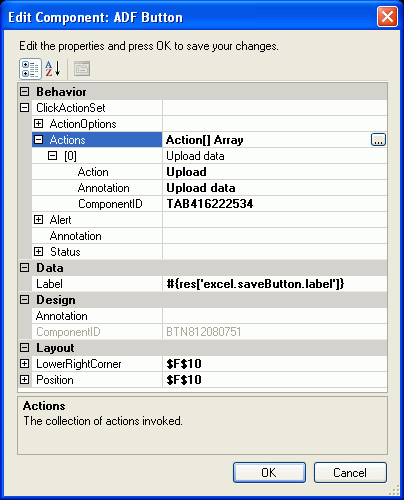Select the highlighted Actions property label
The width and height of the screenshot is (404, 500).
68,140
